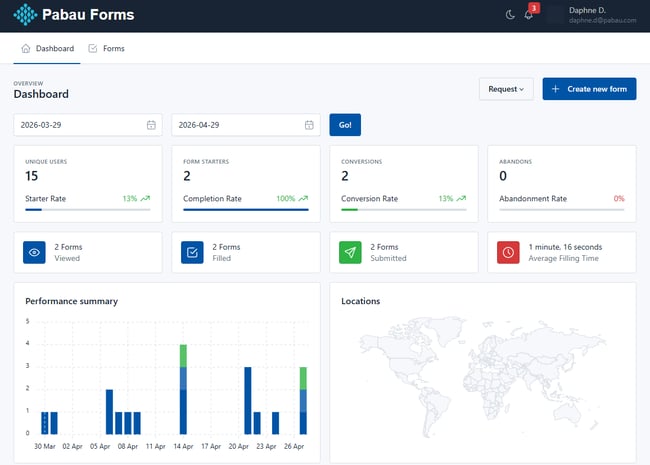Image resolution: width=650 pixels, height=465 pixels.
Task: Open calendar picker for end date
Action: click(x=309, y=125)
